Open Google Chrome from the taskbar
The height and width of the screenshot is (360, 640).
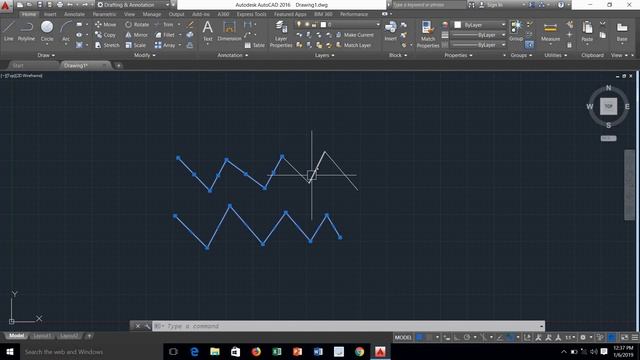click(x=359, y=351)
